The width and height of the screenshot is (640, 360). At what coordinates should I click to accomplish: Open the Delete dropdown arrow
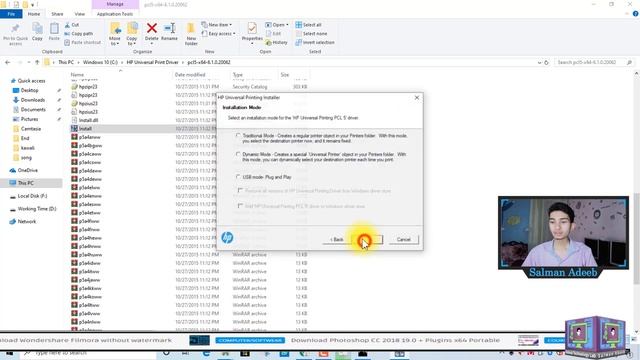[x=152, y=43]
